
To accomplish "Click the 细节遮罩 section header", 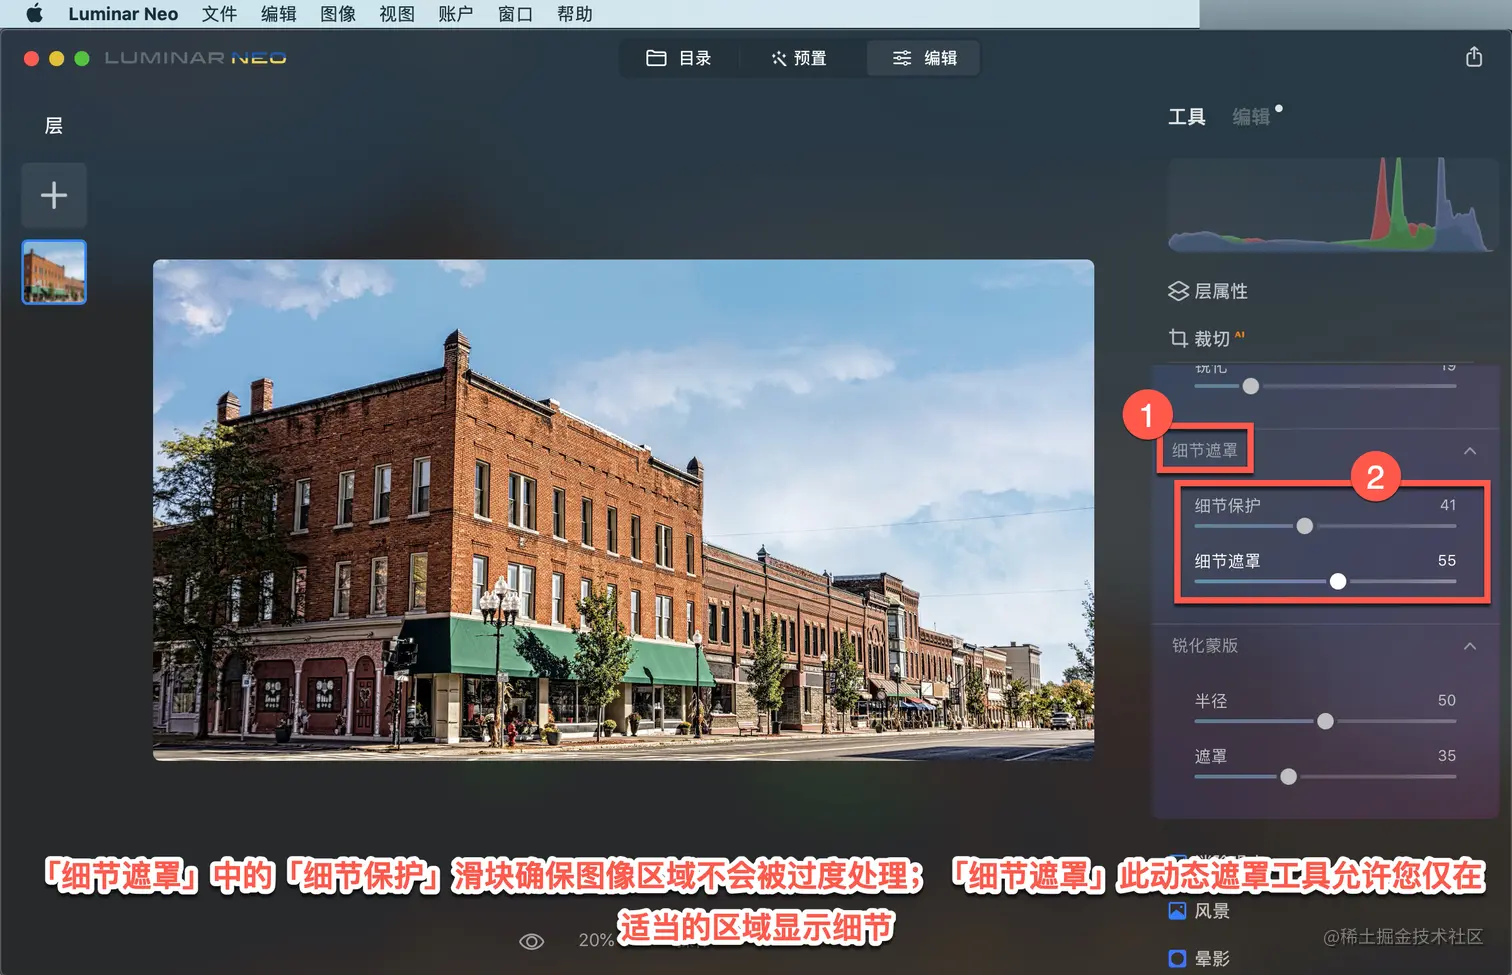I will [1205, 451].
